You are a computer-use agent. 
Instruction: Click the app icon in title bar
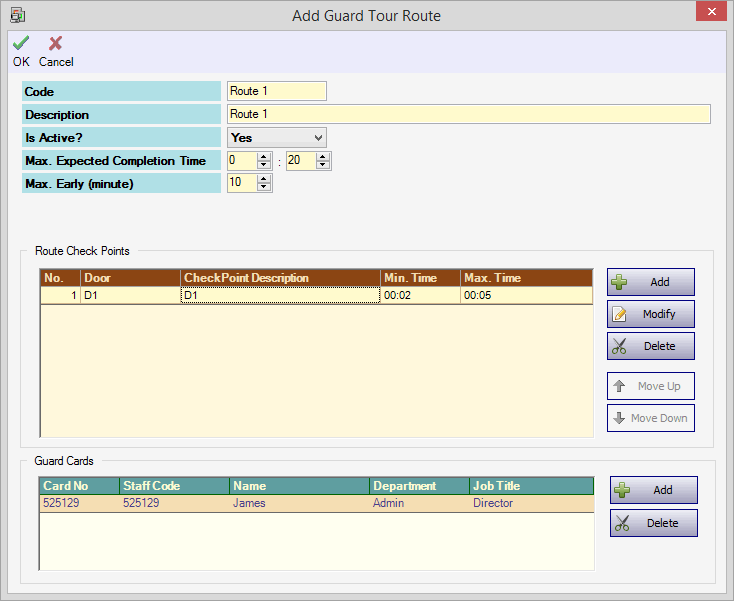17,15
